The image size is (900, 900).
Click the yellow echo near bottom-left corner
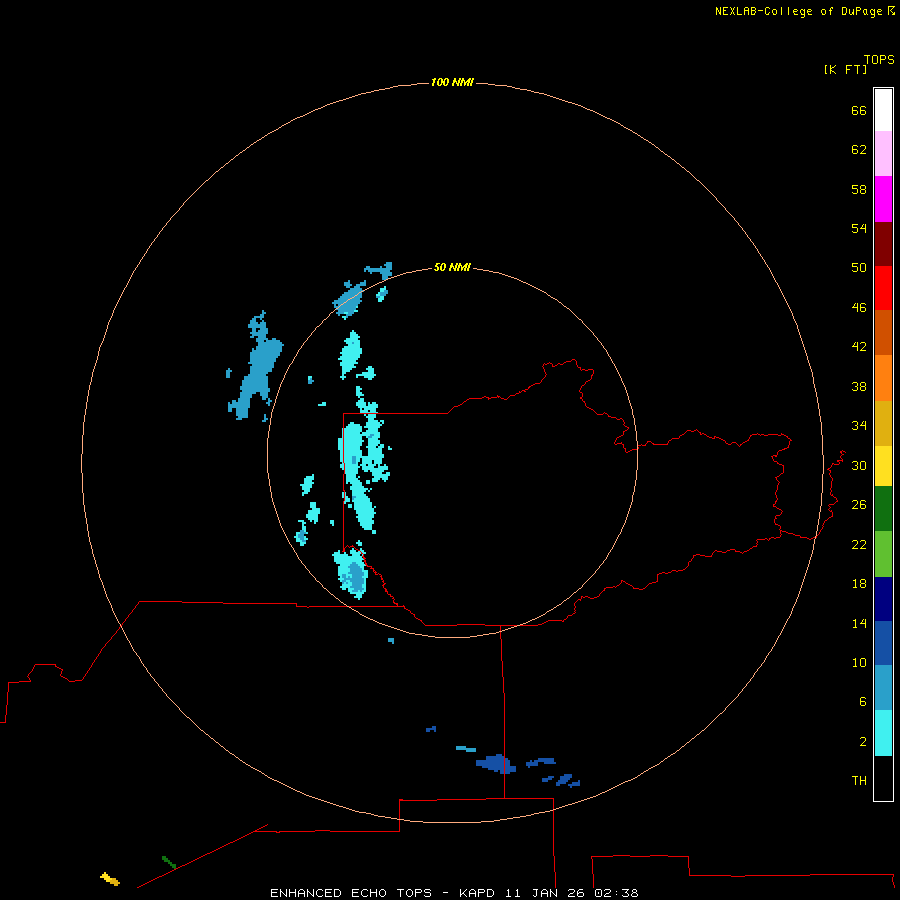pos(110,879)
